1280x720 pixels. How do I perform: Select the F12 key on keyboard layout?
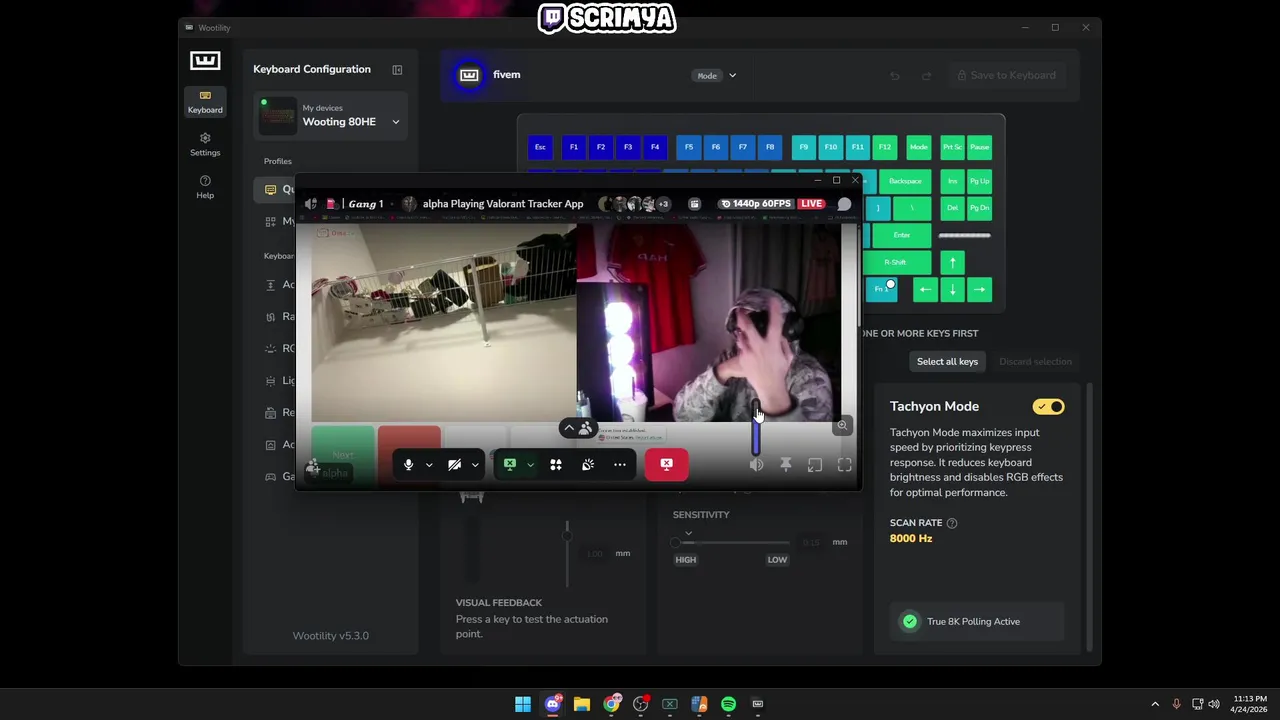pos(885,147)
